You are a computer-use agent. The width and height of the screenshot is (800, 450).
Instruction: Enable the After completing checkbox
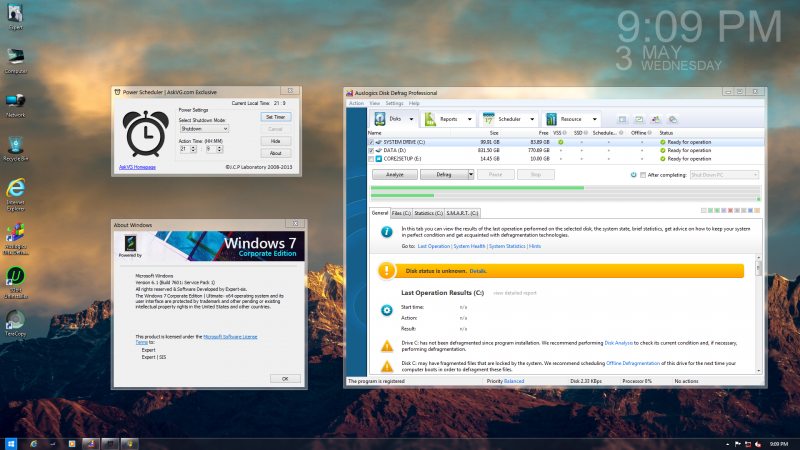click(x=643, y=175)
